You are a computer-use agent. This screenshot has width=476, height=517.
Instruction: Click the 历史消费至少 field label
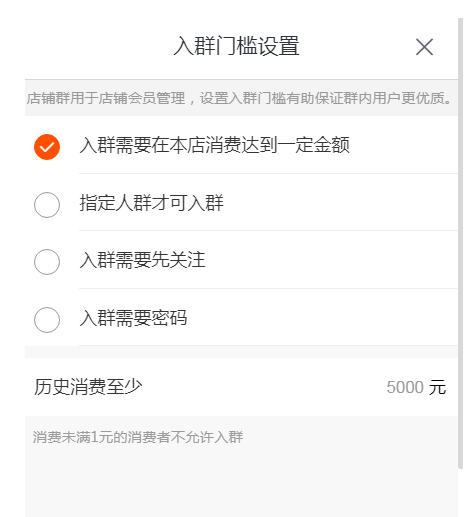[x=88, y=387]
